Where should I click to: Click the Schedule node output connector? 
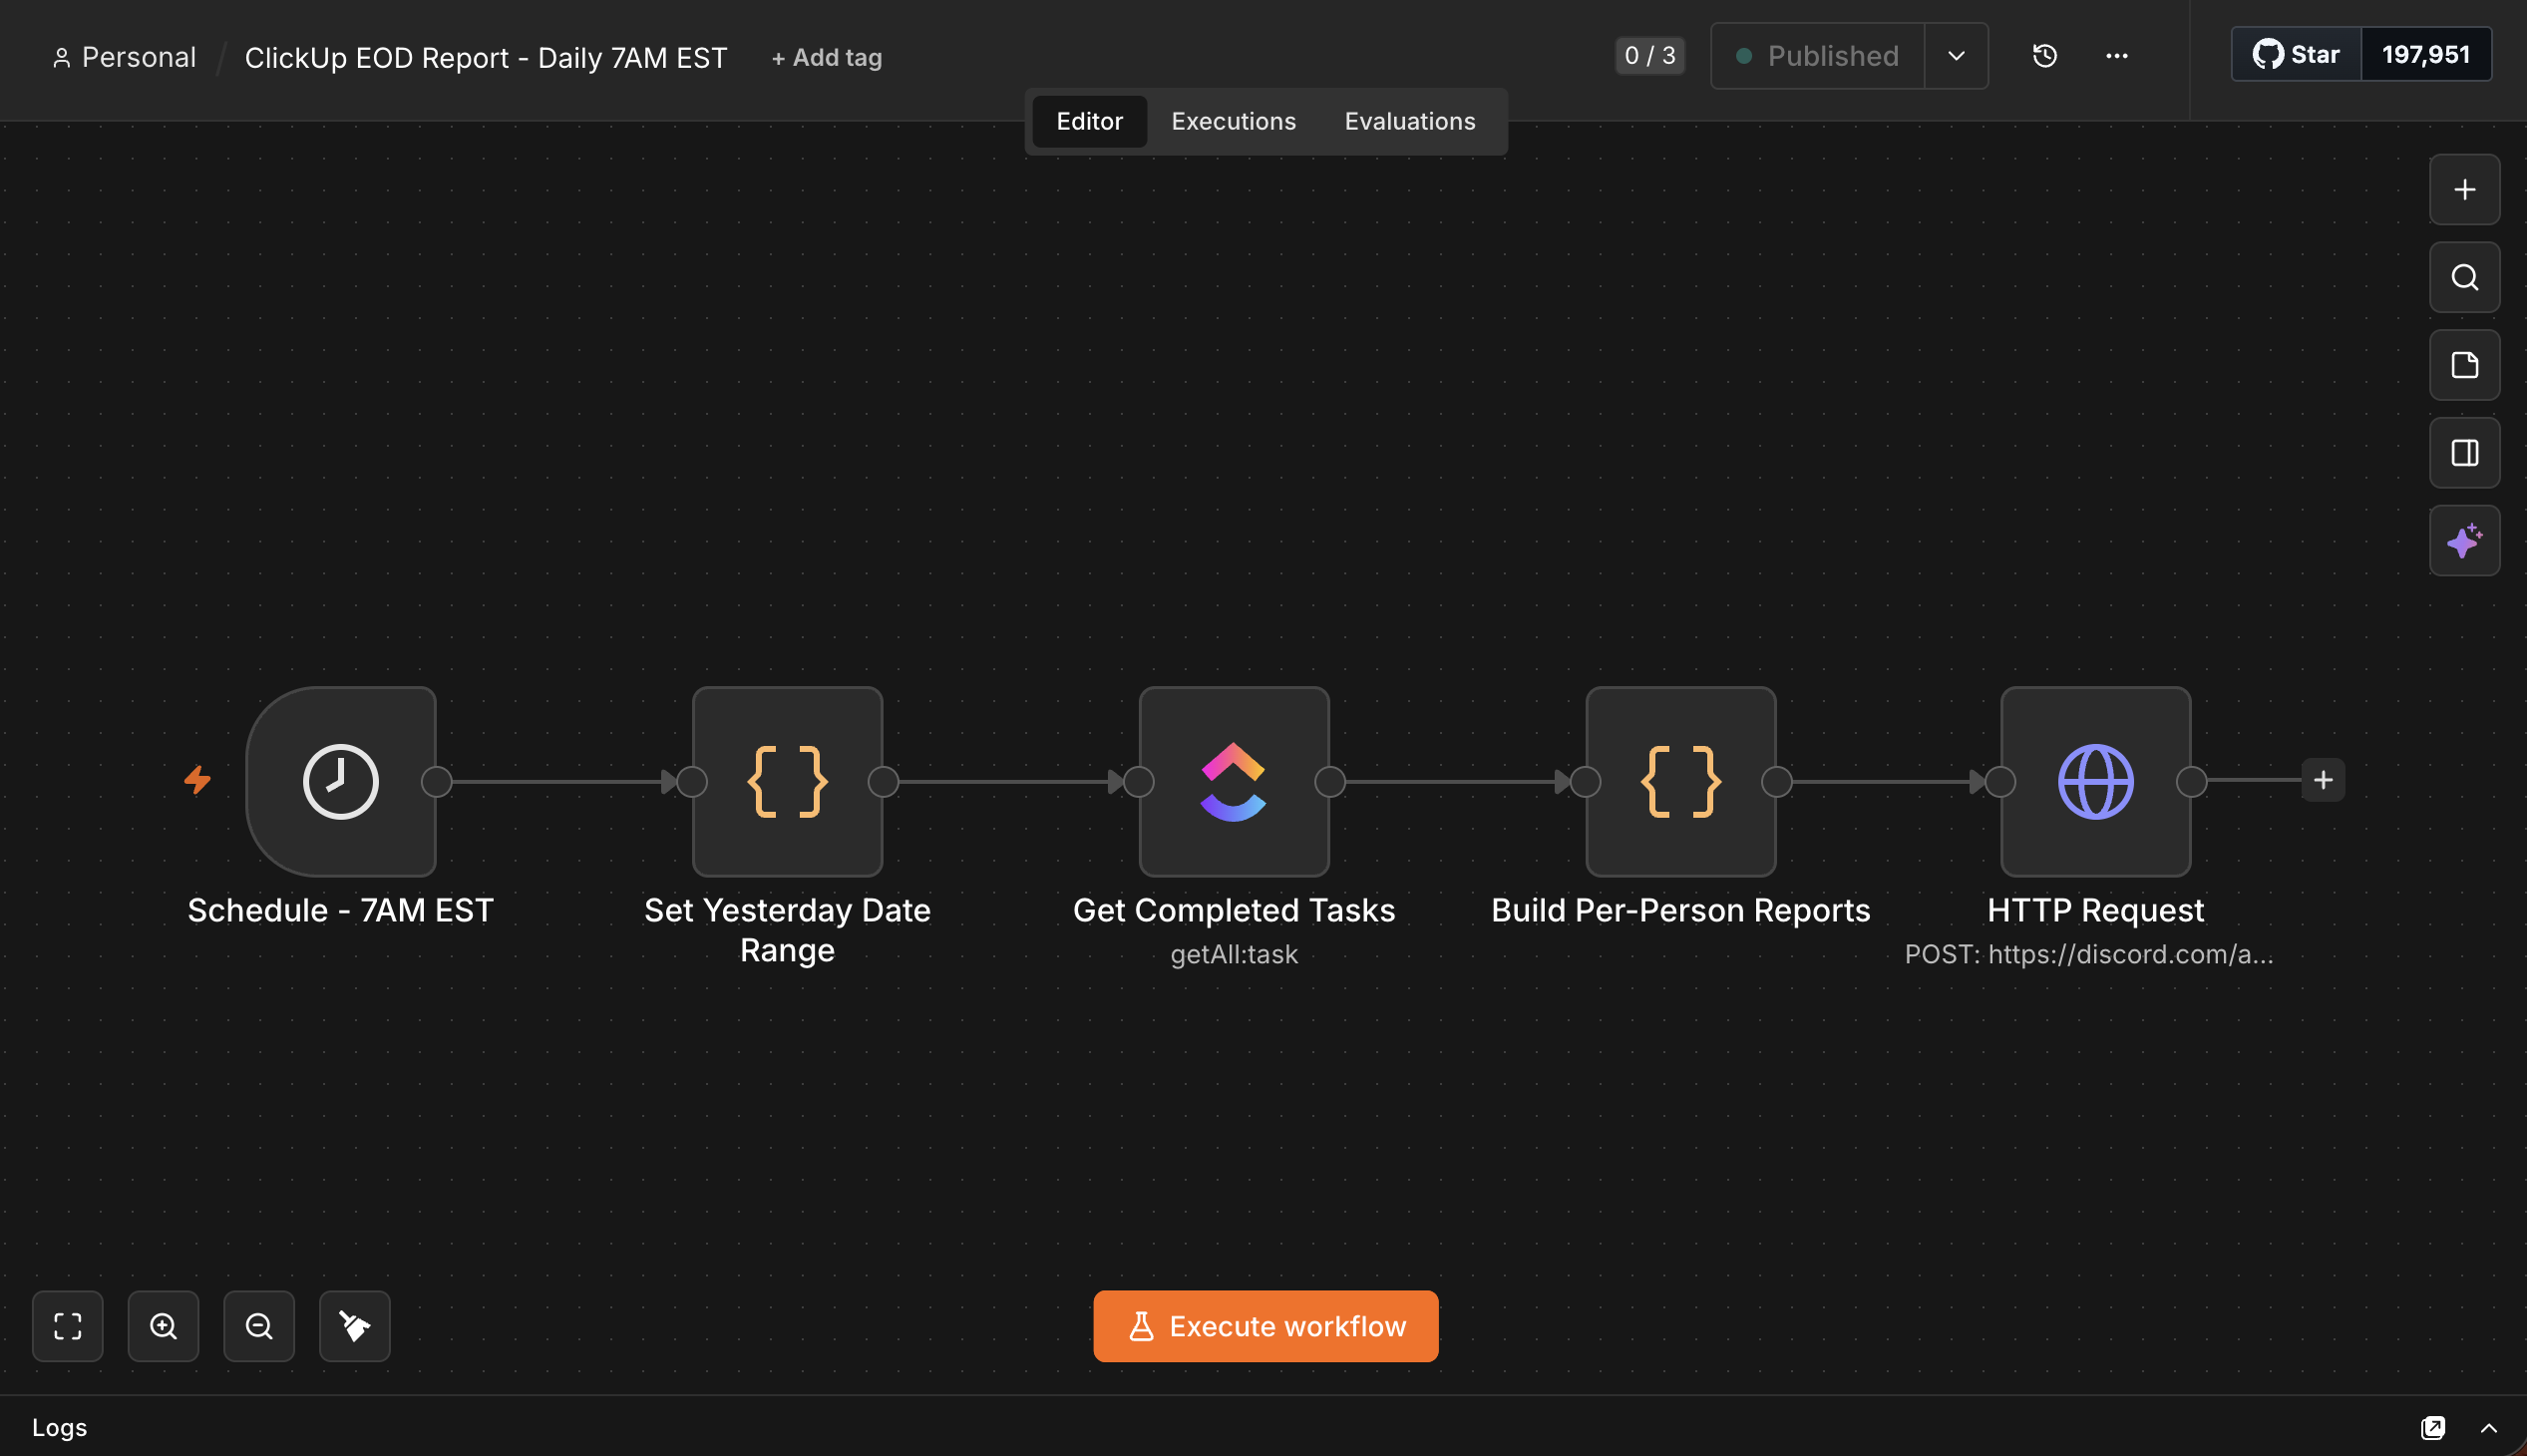[436, 781]
